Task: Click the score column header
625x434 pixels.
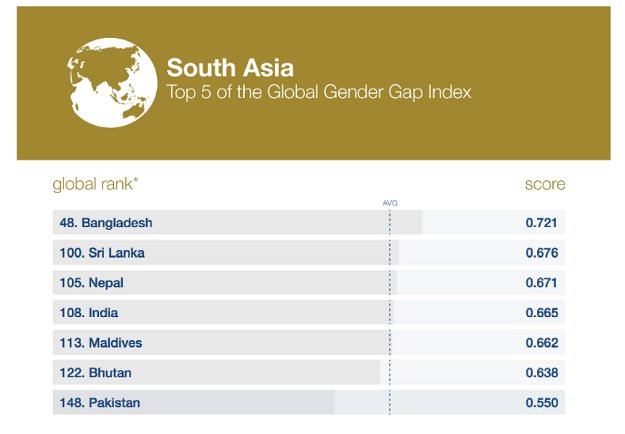Action: [545, 184]
